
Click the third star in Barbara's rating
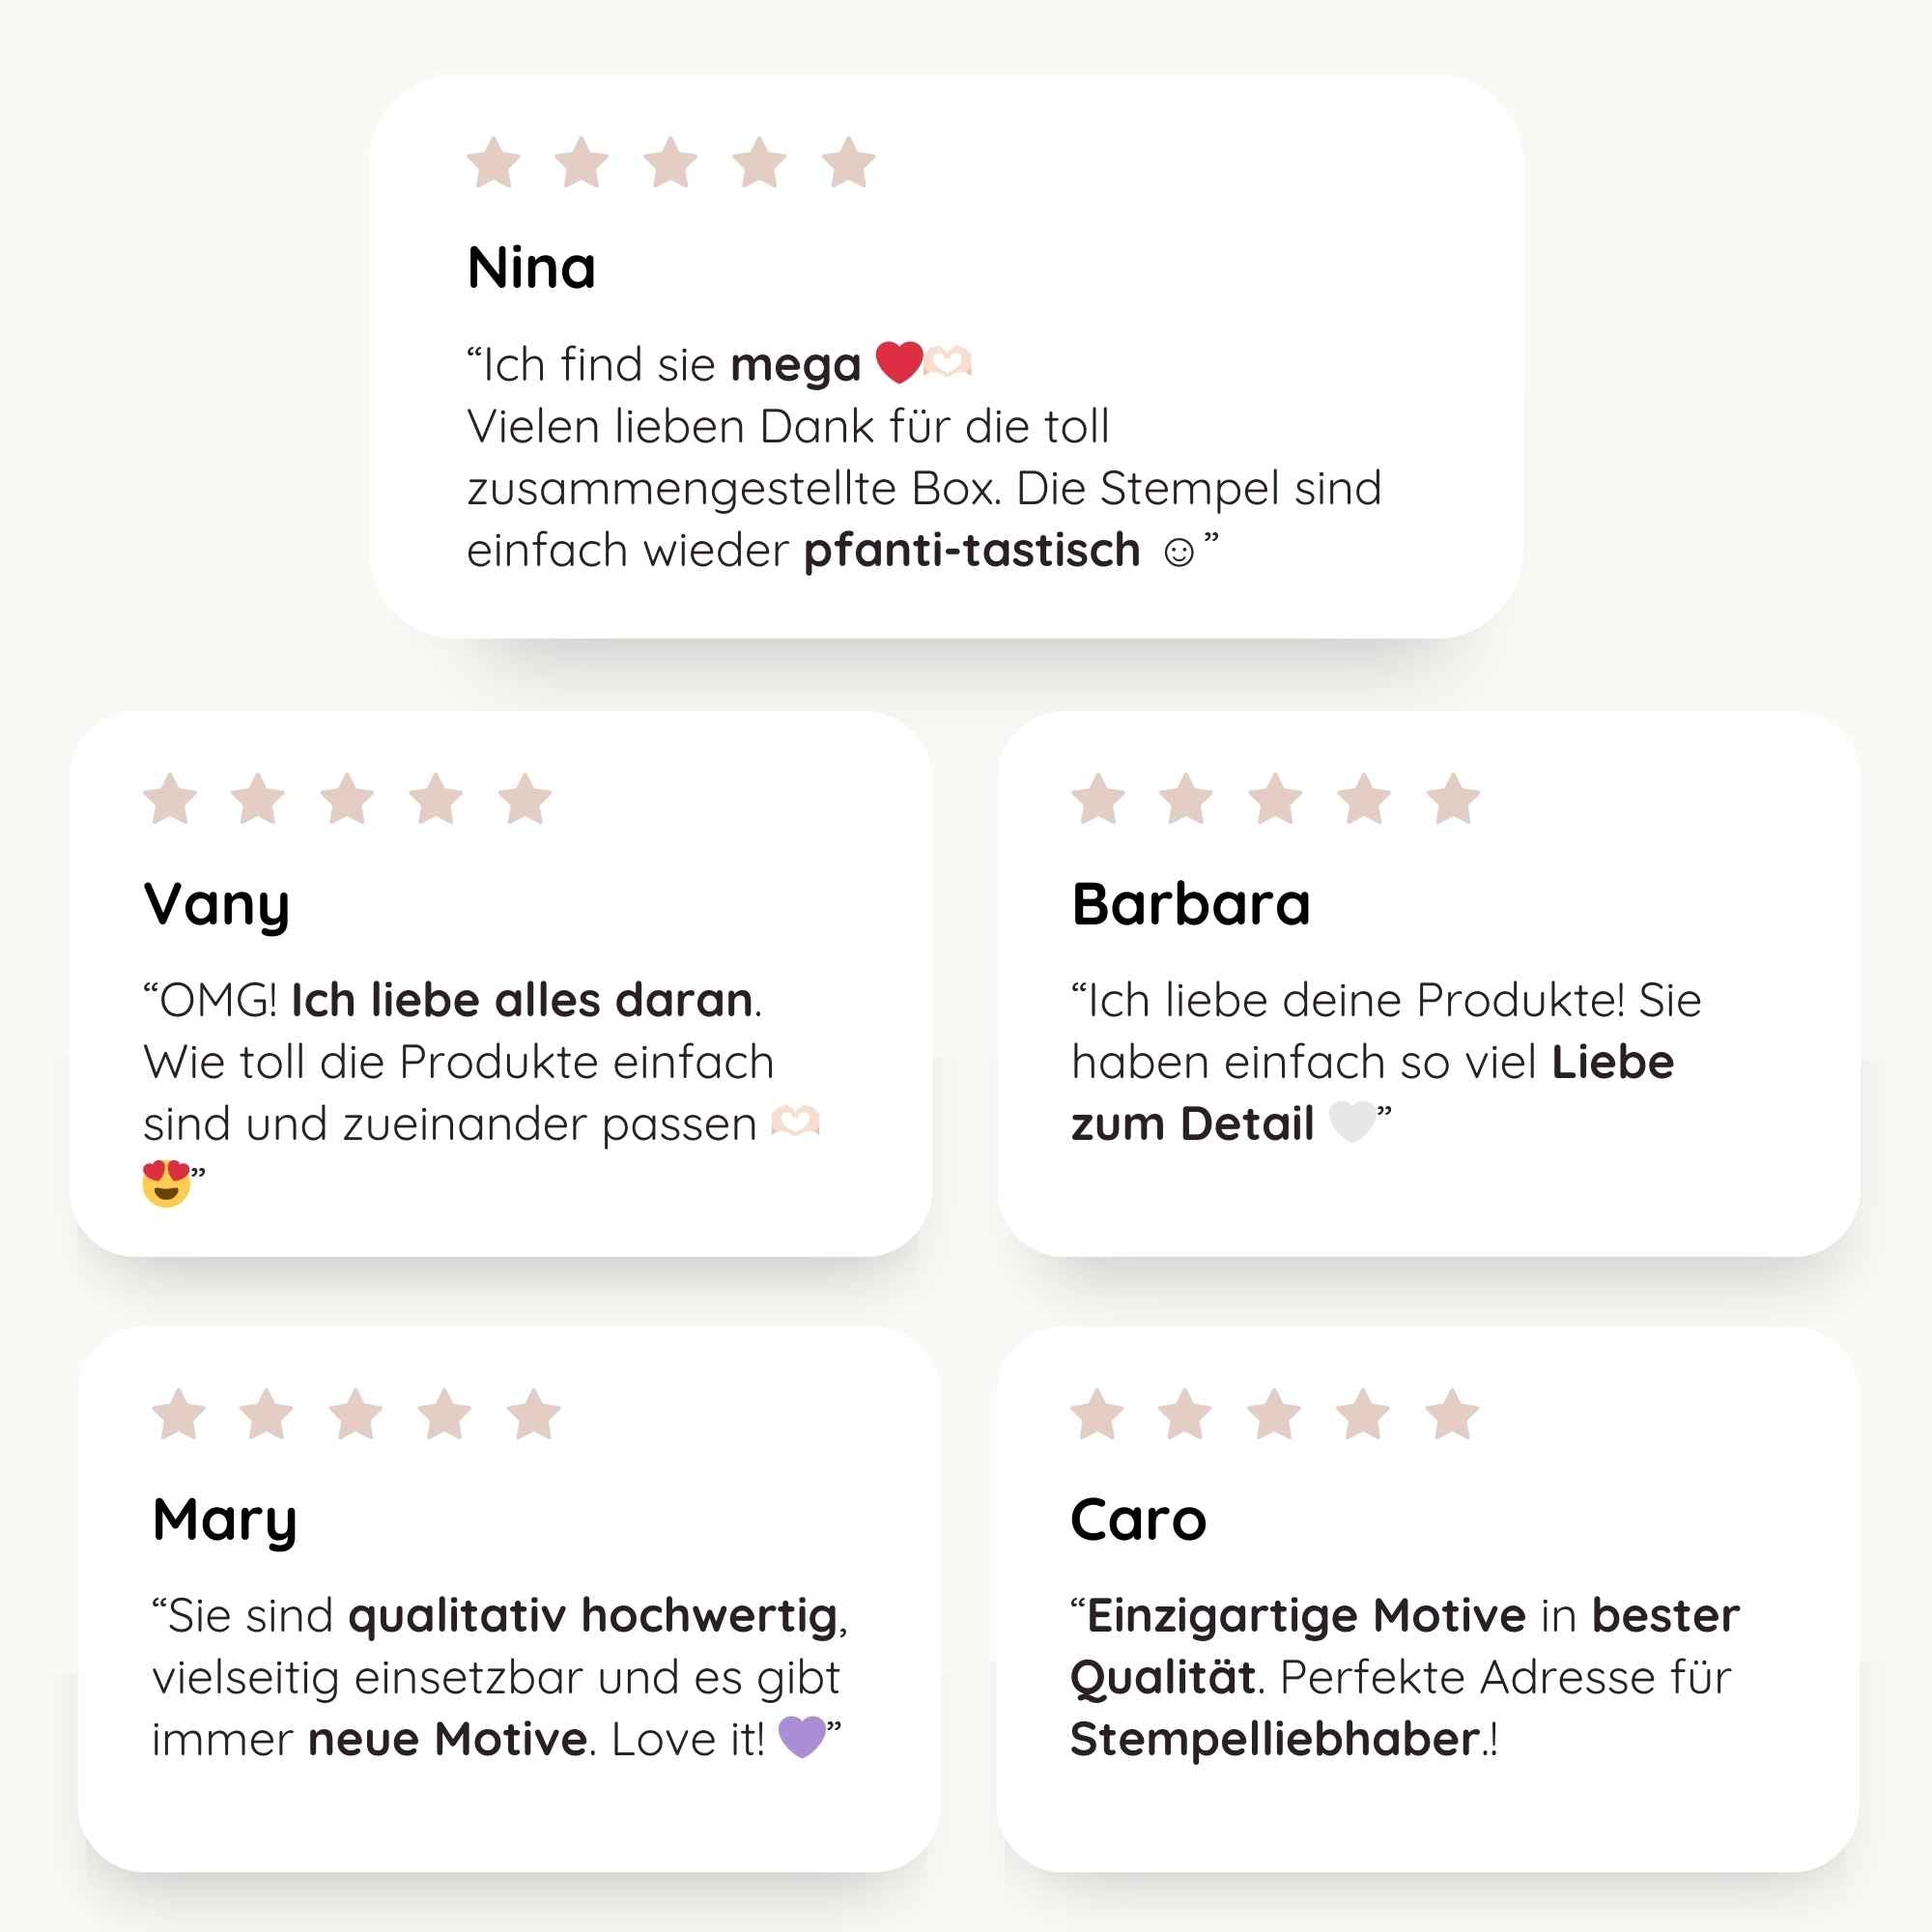click(1276, 800)
